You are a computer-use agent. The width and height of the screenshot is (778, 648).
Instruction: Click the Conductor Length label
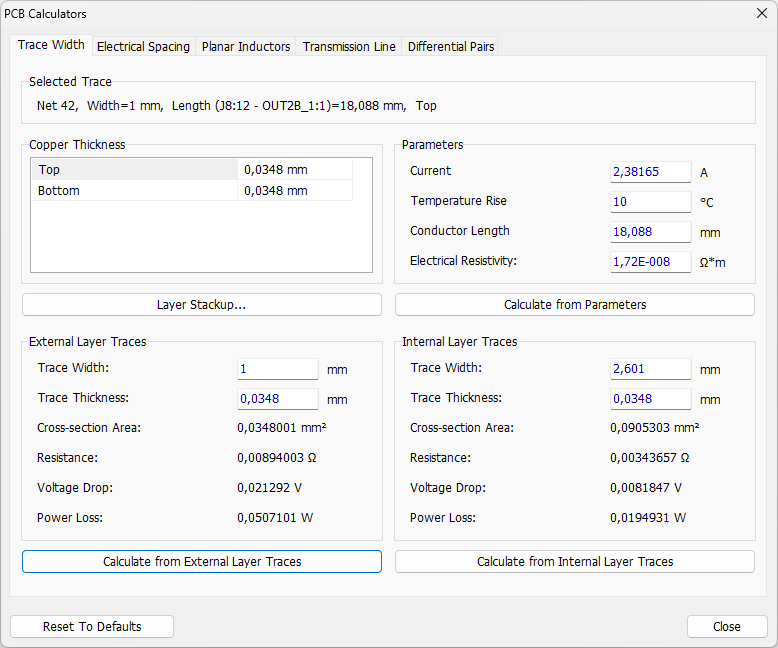pyautogui.click(x=459, y=231)
